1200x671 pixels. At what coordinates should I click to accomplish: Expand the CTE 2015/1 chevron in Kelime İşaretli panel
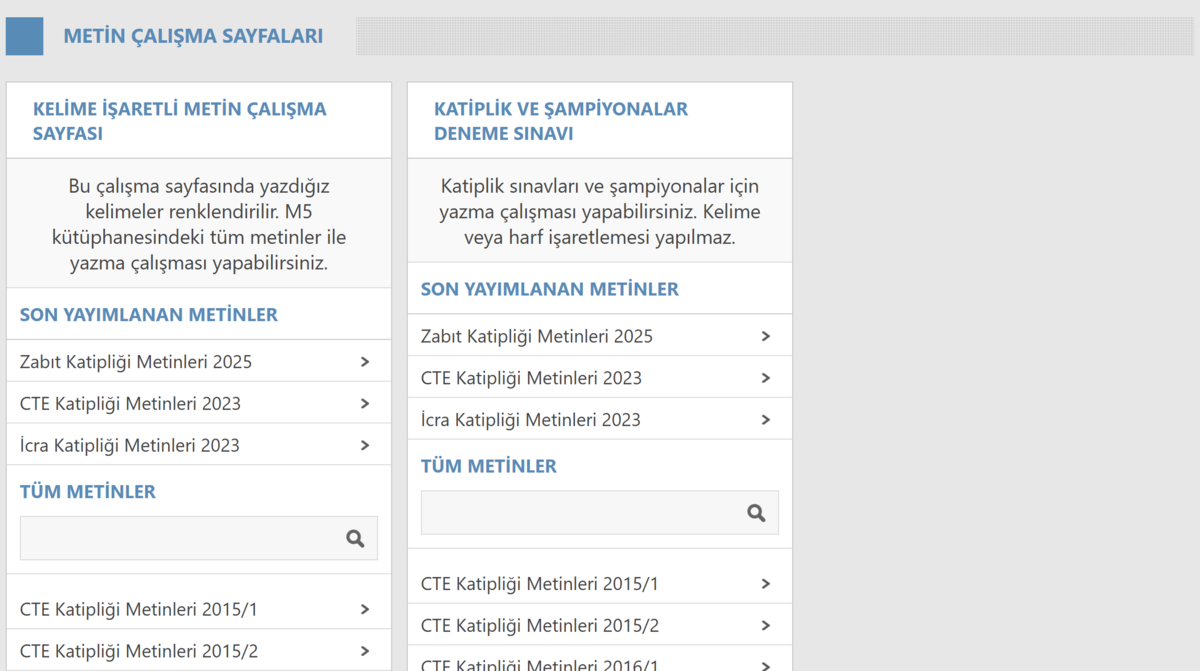[365, 609]
